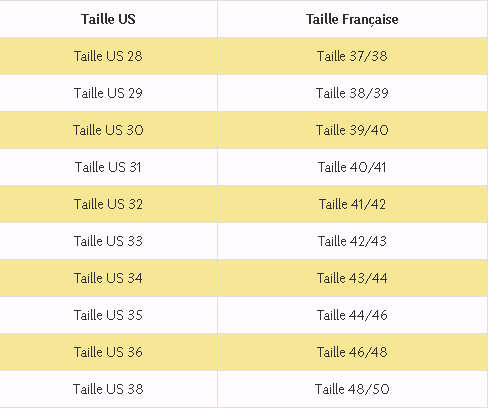
Task: Select the Taille US 32 cell
Action: (x=108, y=204)
